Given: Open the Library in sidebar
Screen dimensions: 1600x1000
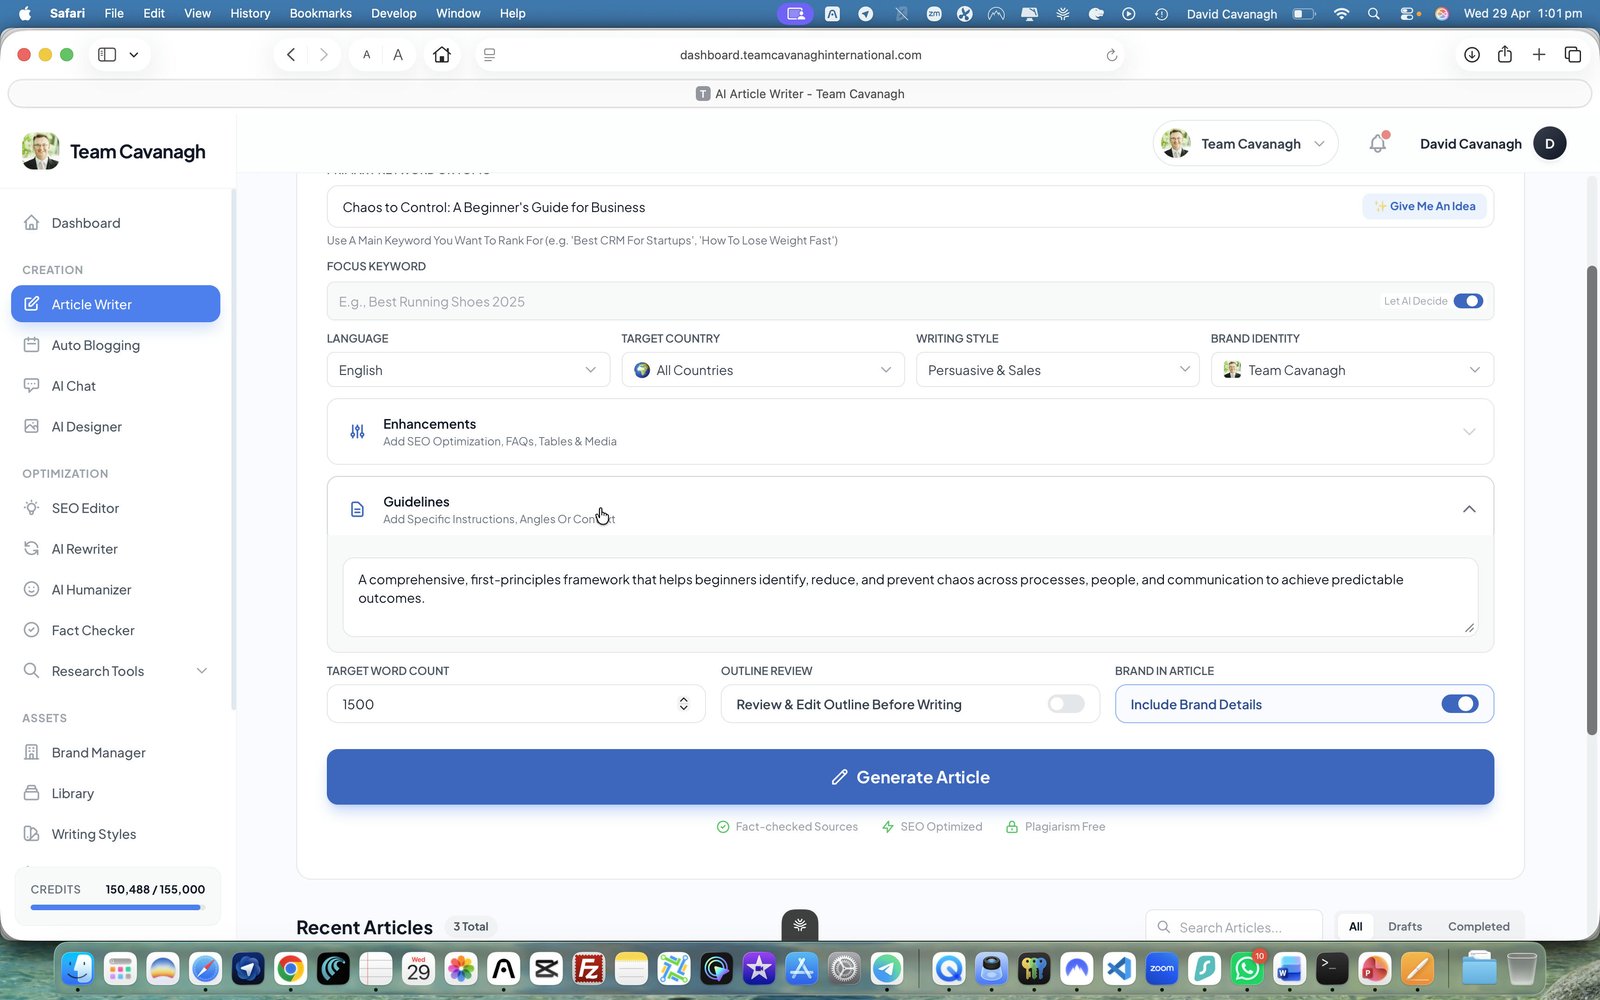Looking at the screenshot, I should point(72,793).
